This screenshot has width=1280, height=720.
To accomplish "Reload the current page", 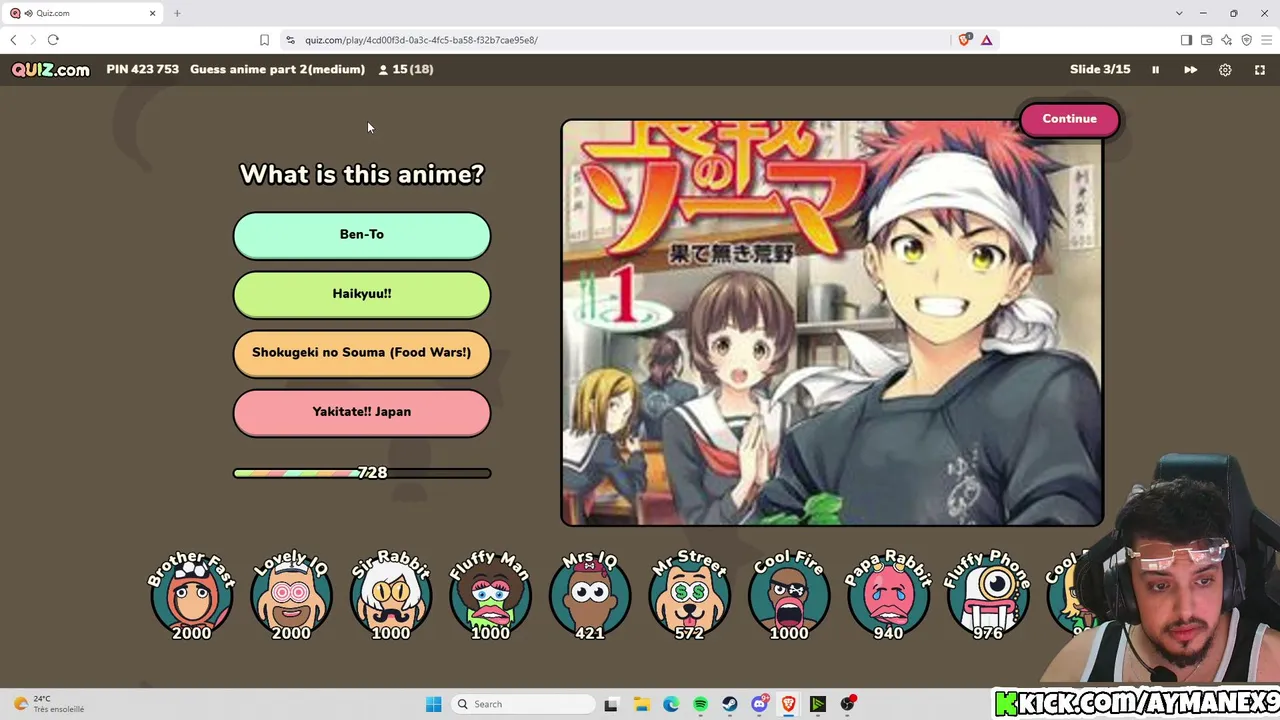I will [53, 40].
